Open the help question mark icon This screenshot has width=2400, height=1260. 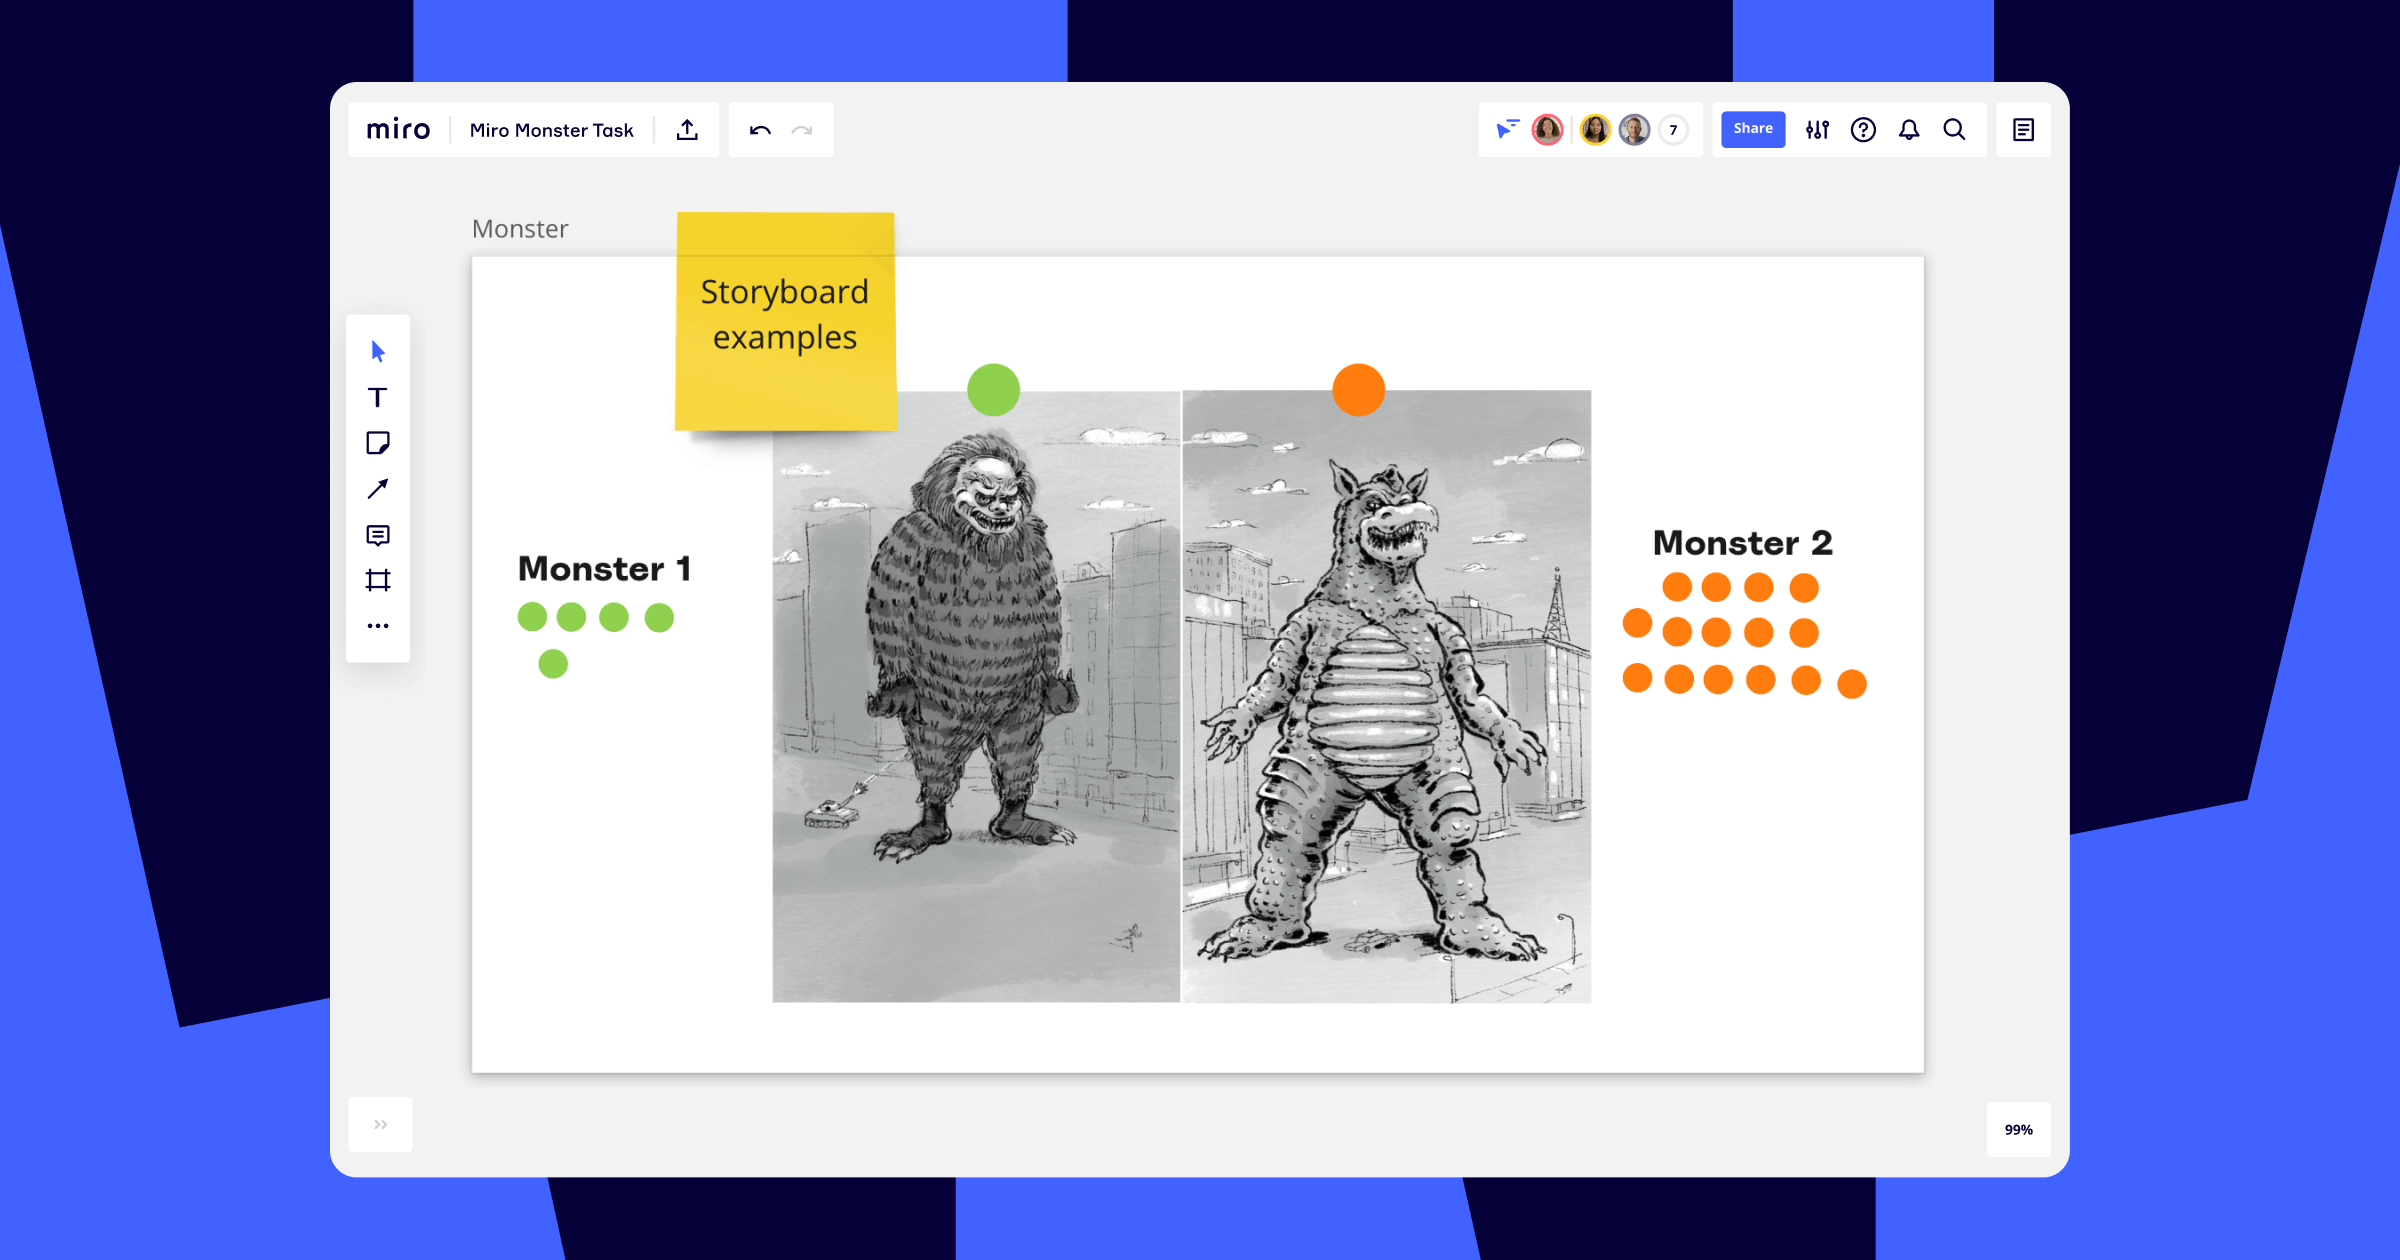point(1863,130)
